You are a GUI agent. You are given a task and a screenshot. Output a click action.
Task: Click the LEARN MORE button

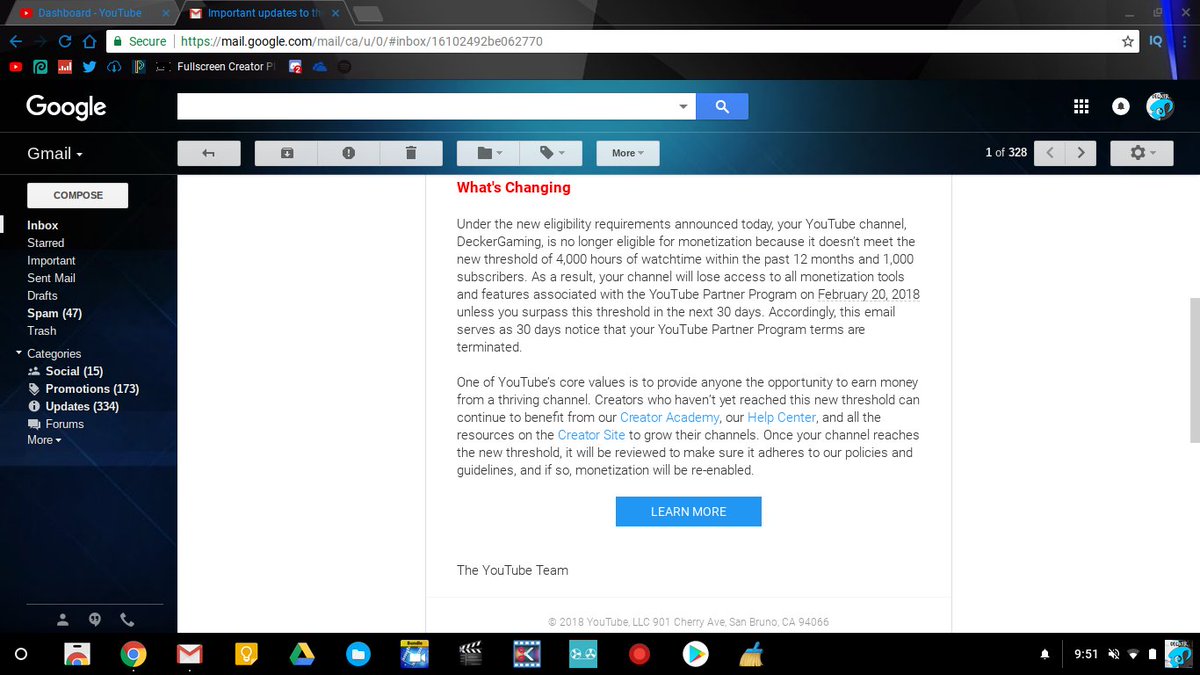click(x=688, y=511)
